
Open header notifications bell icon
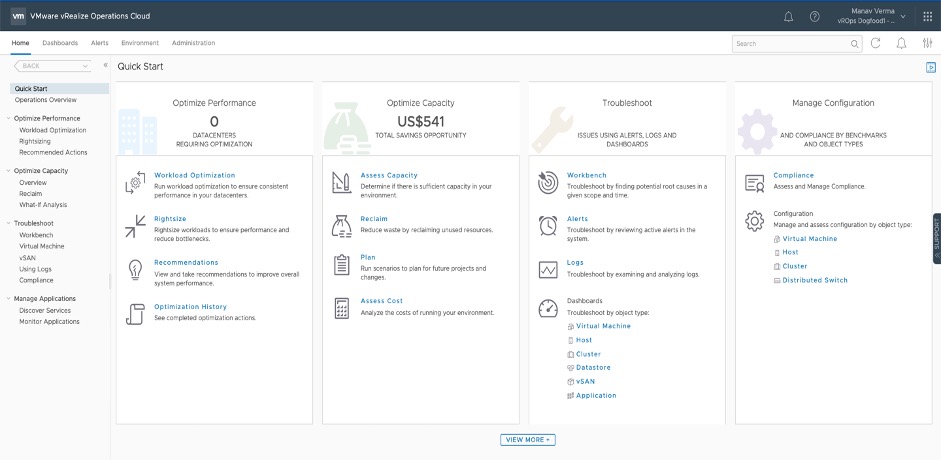[789, 17]
